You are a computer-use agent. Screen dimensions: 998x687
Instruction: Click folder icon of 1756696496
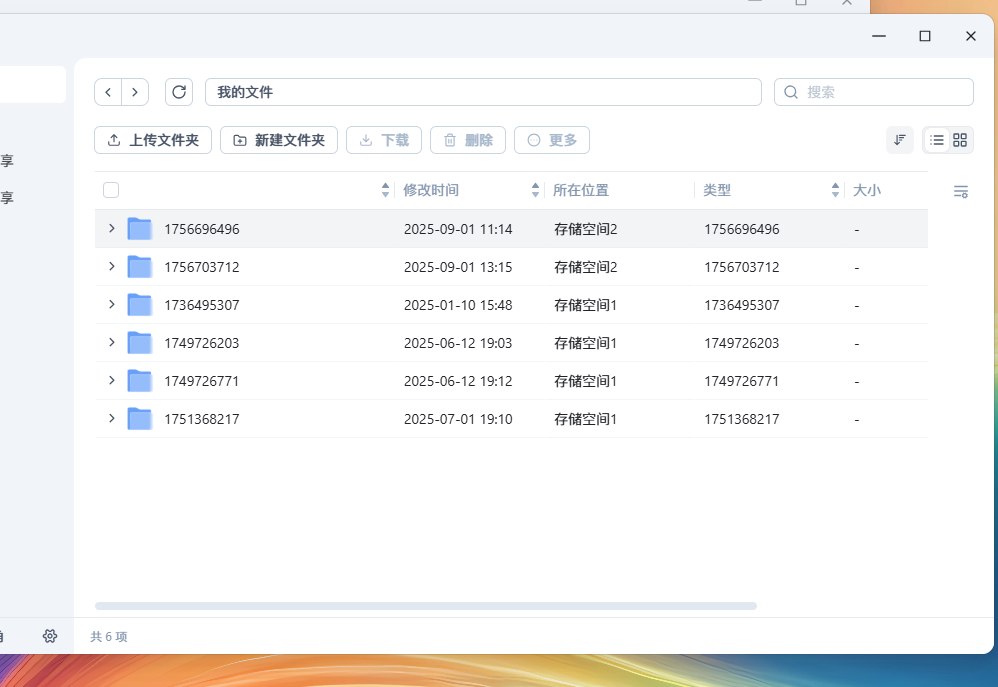tap(139, 229)
